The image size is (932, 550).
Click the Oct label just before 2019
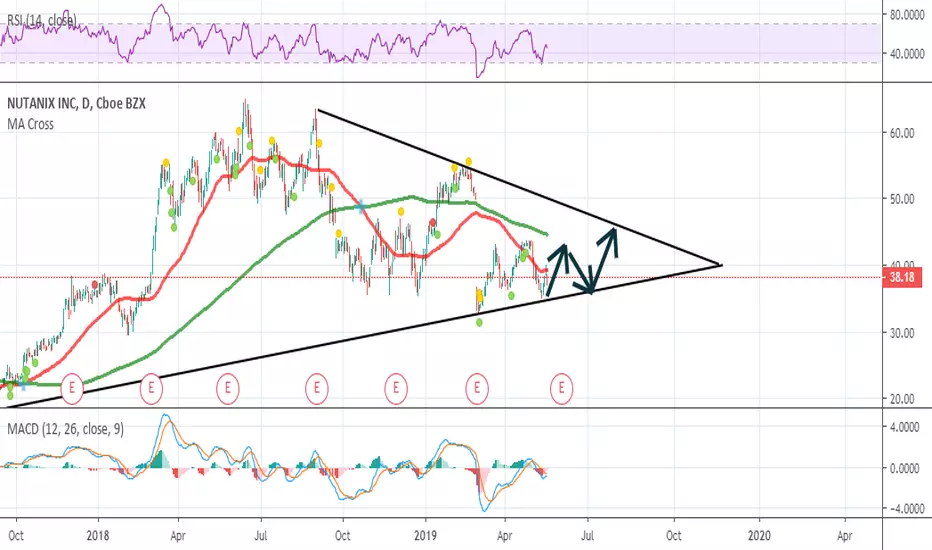coord(342,536)
